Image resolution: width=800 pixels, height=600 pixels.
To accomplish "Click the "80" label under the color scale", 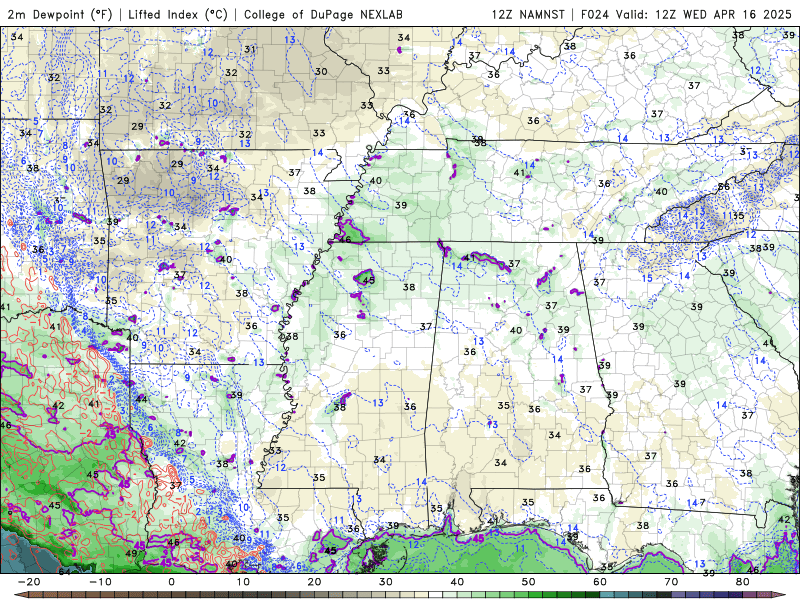I will click(x=743, y=582).
